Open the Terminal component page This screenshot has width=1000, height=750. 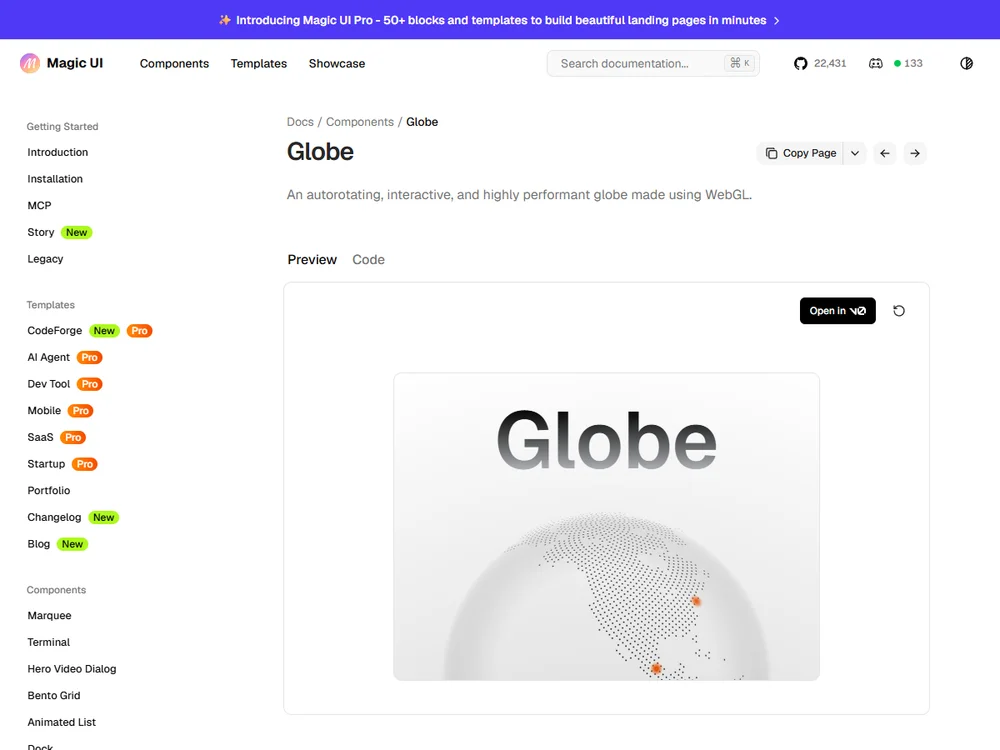(x=48, y=642)
